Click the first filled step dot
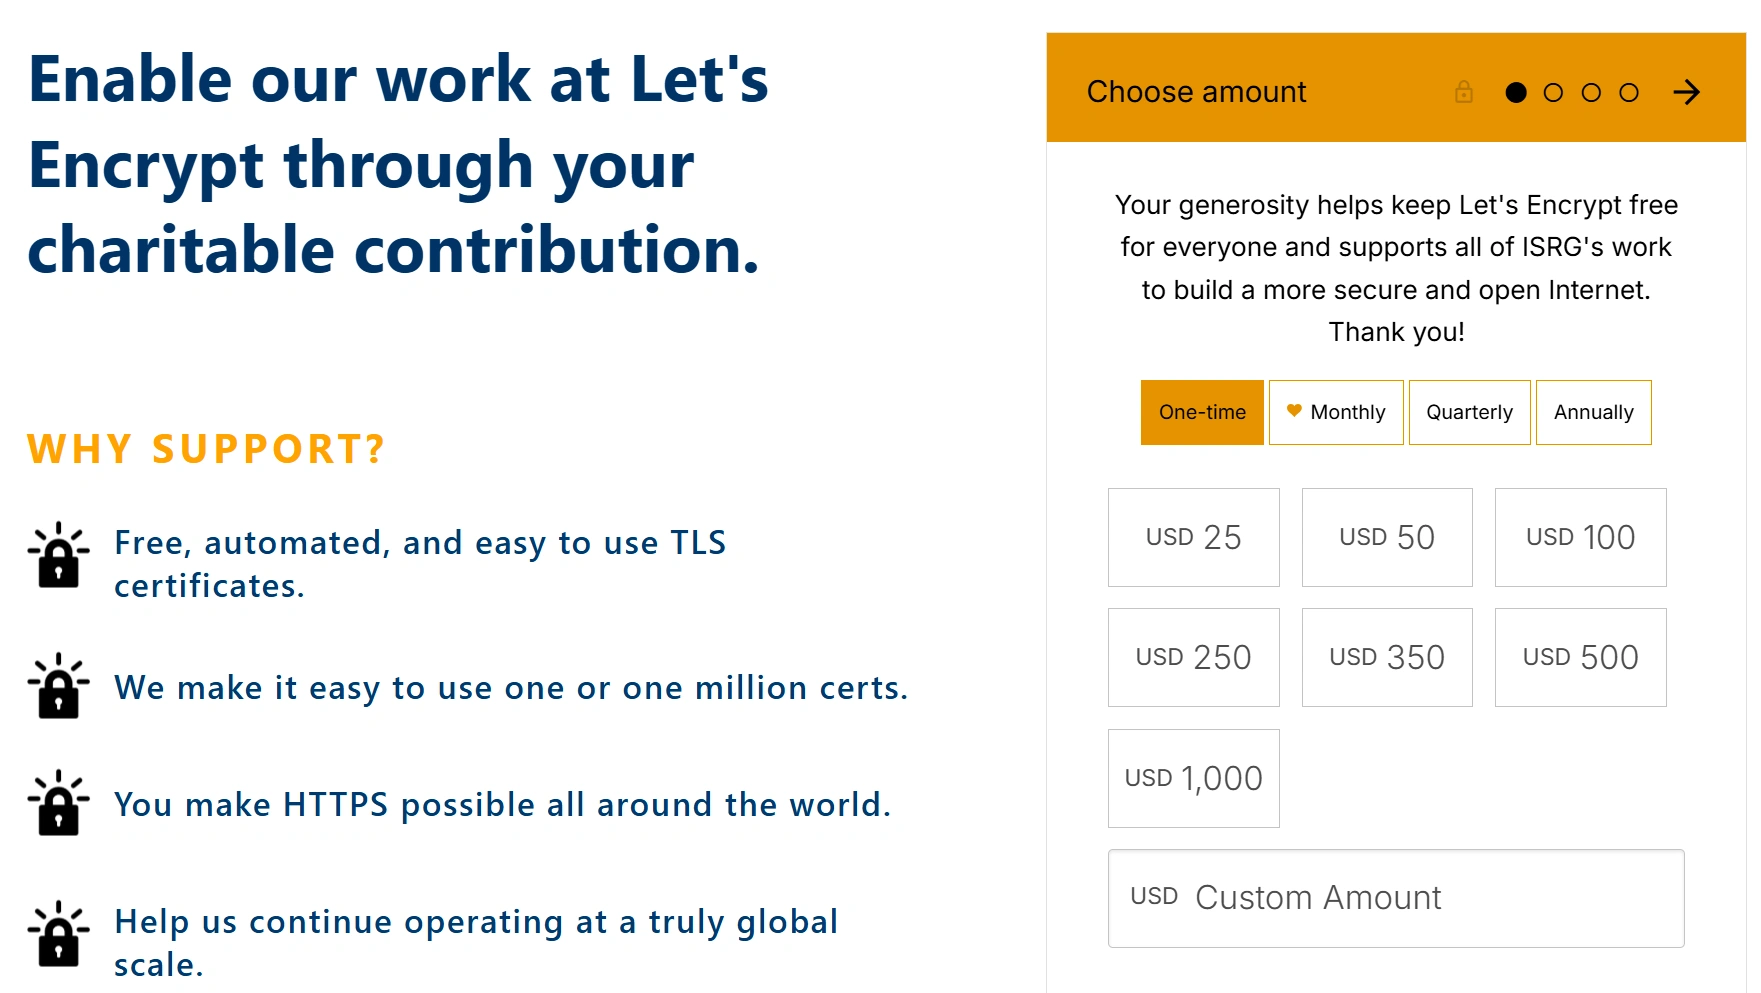1761x993 pixels. 1516,93
